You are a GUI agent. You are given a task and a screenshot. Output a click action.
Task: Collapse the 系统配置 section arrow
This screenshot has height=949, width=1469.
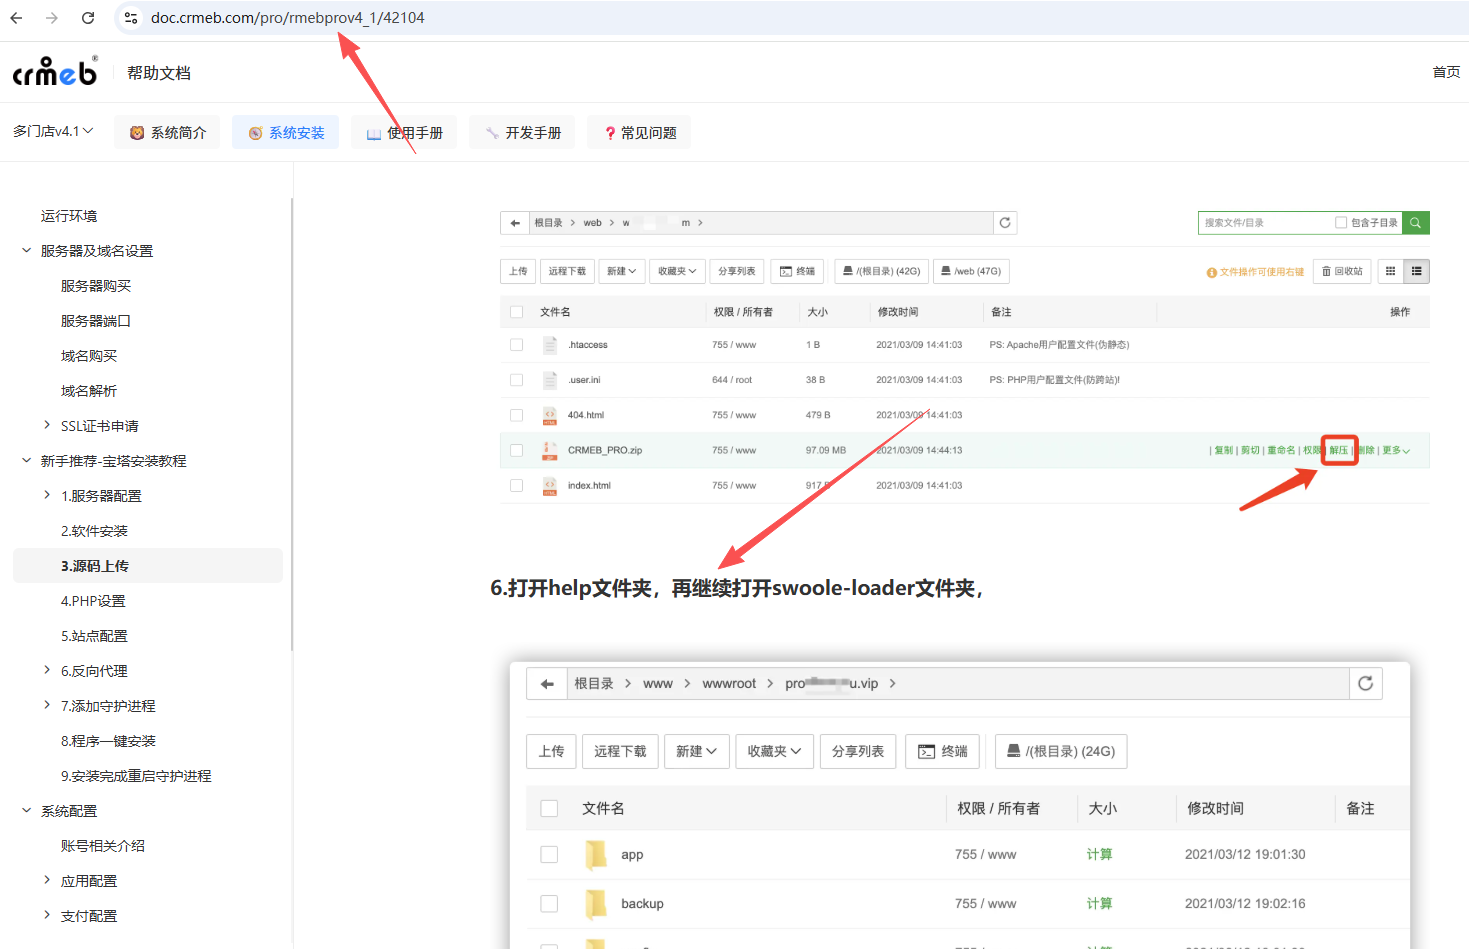point(26,811)
